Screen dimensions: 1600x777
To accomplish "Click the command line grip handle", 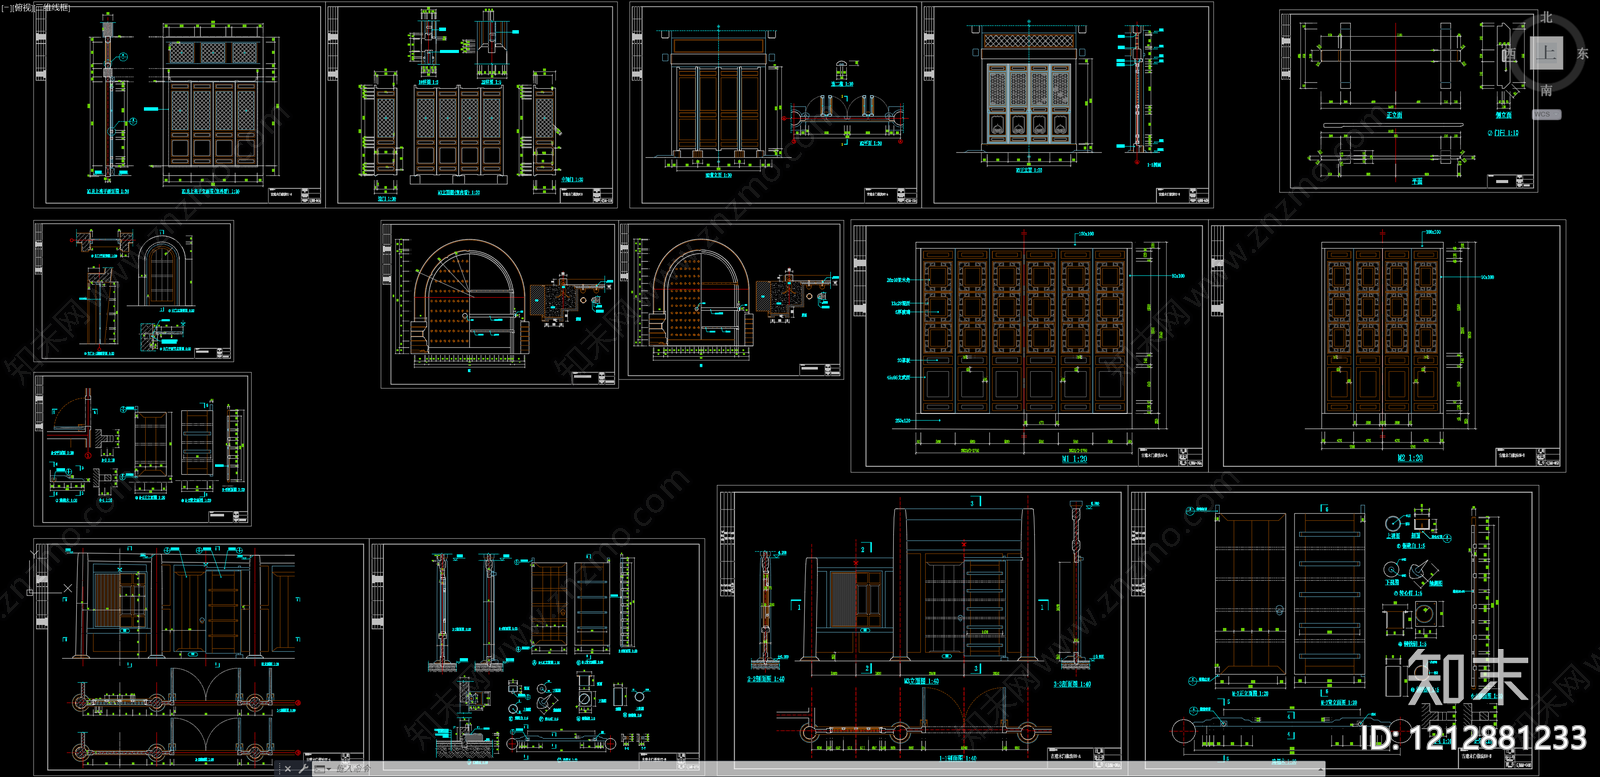I will [x=278, y=769].
